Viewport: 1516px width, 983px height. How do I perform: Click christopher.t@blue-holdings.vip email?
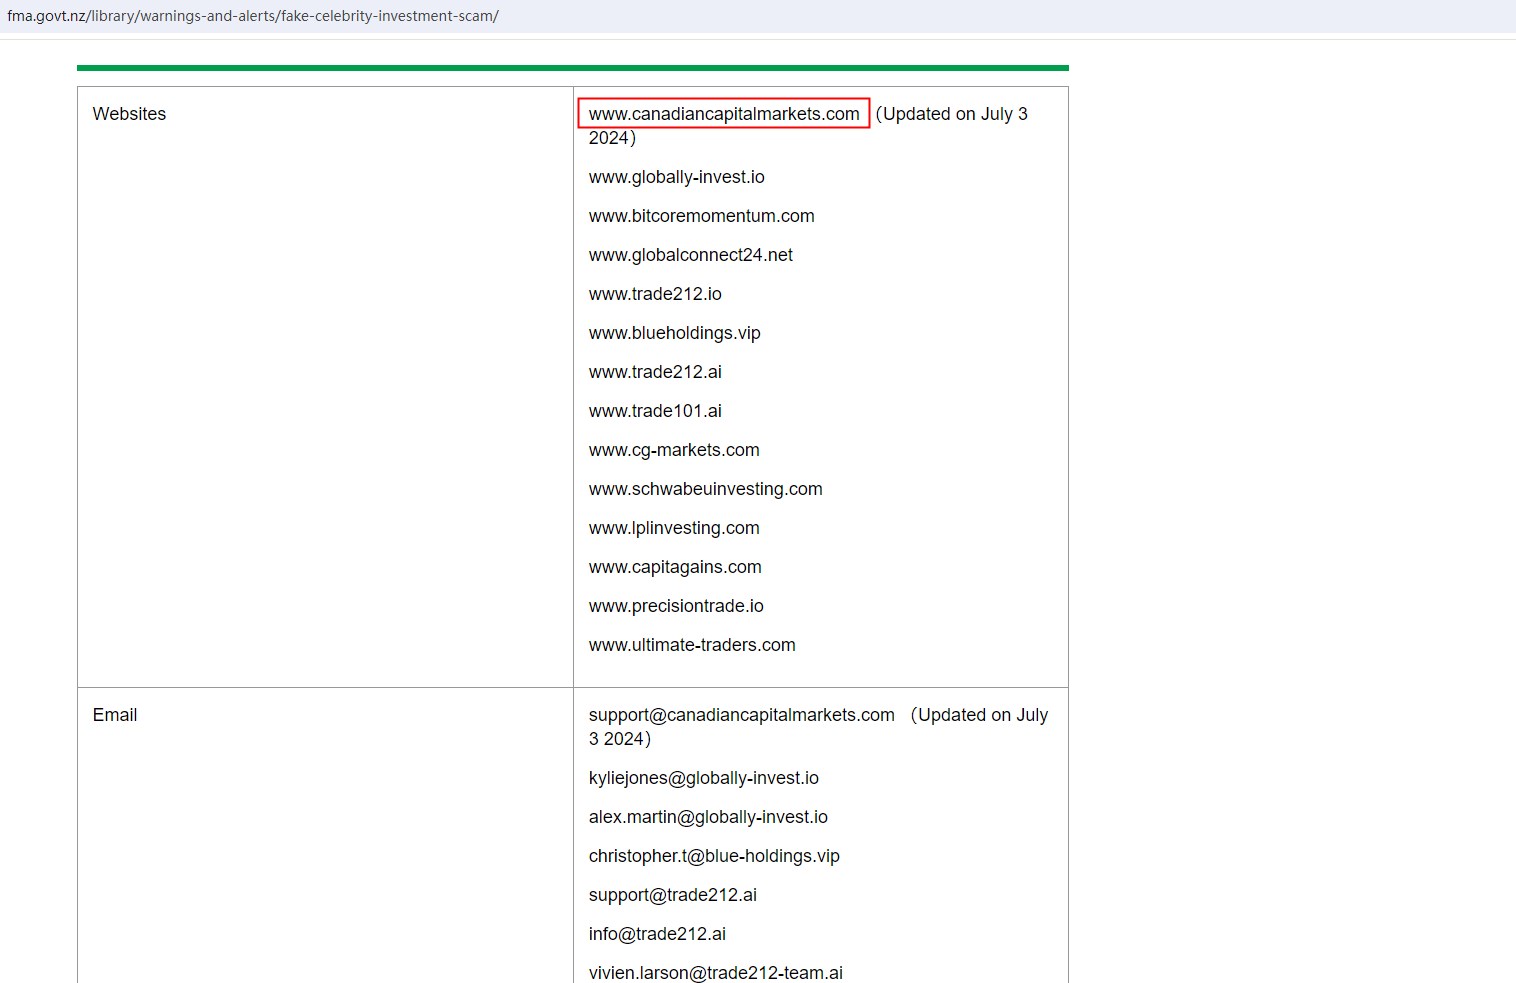(714, 856)
